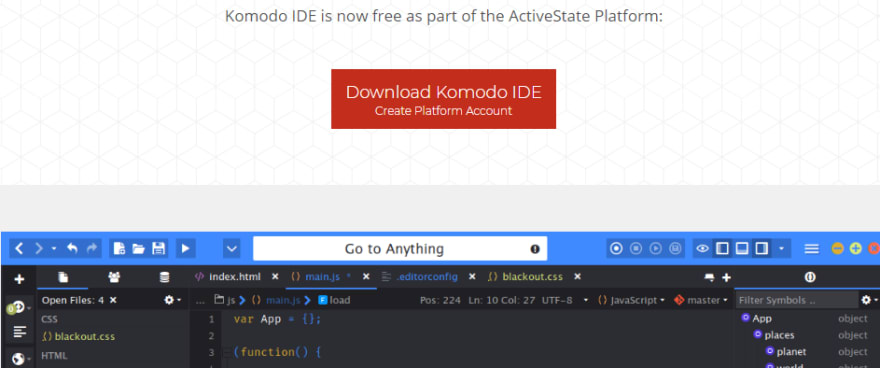Image resolution: width=880 pixels, height=368 pixels.
Task: Save file with the floppy disk icon
Action: coord(159,249)
